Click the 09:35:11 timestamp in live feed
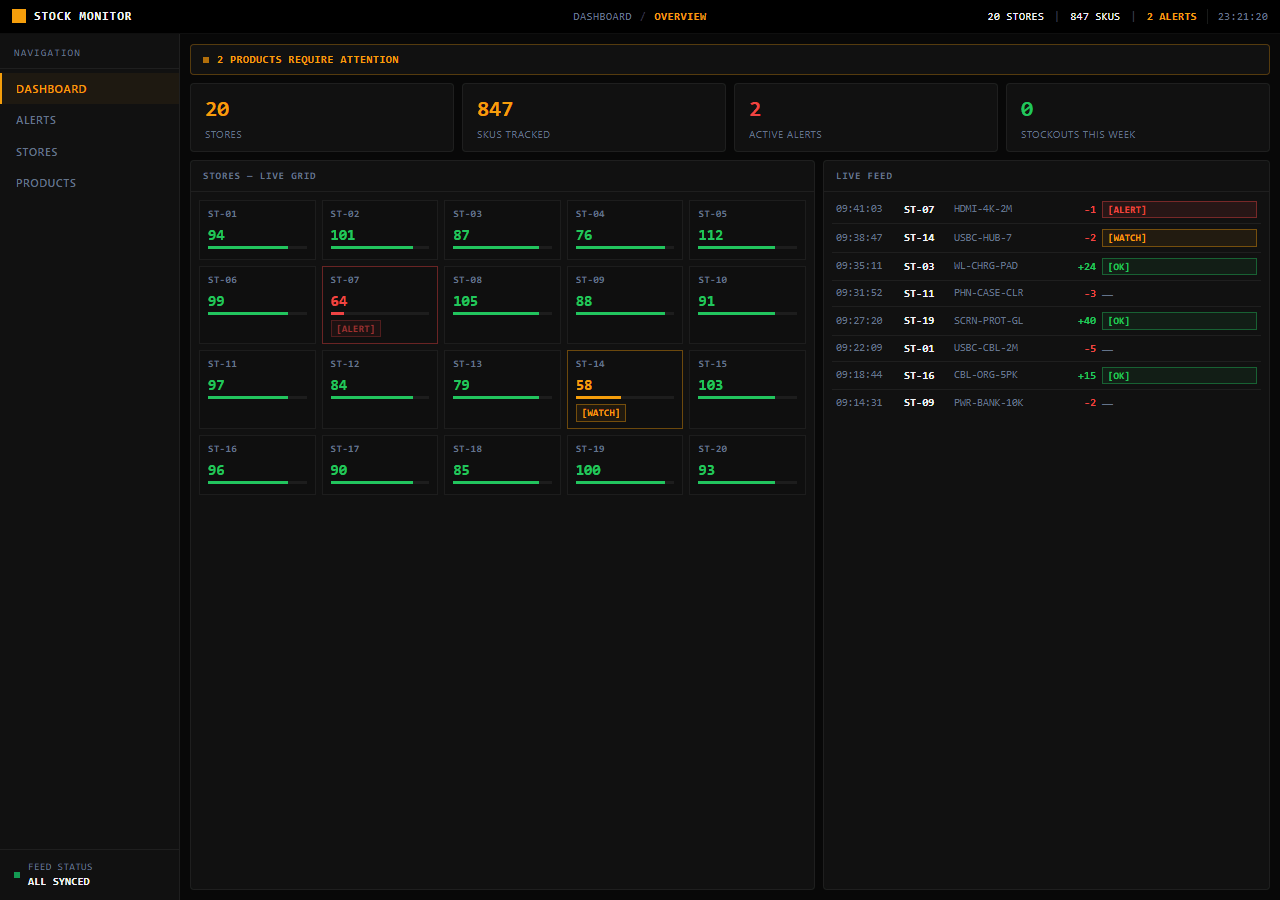Image resolution: width=1280 pixels, height=900 pixels. (x=859, y=266)
